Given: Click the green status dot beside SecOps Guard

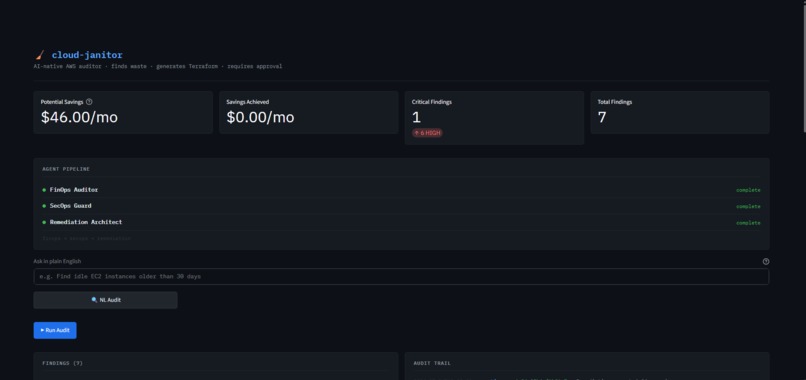Looking at the screenshot, I should (44, 206).
